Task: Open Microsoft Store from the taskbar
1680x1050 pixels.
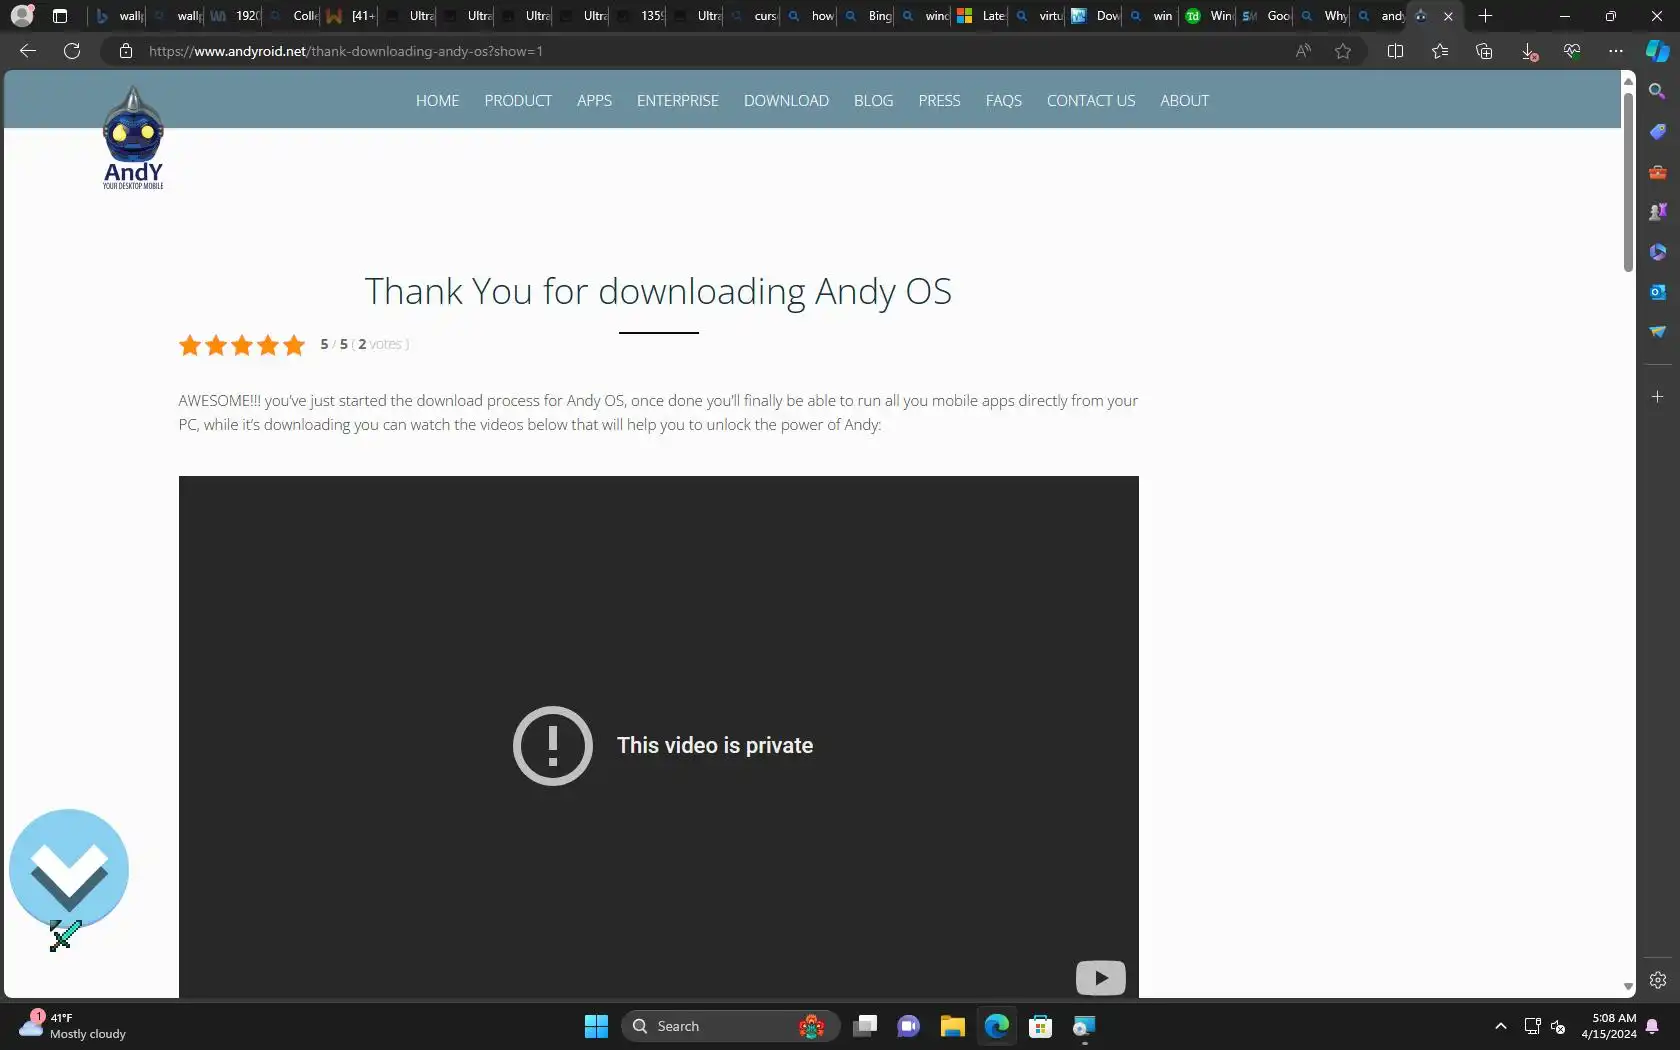Action: [x=1040, y=1026]
